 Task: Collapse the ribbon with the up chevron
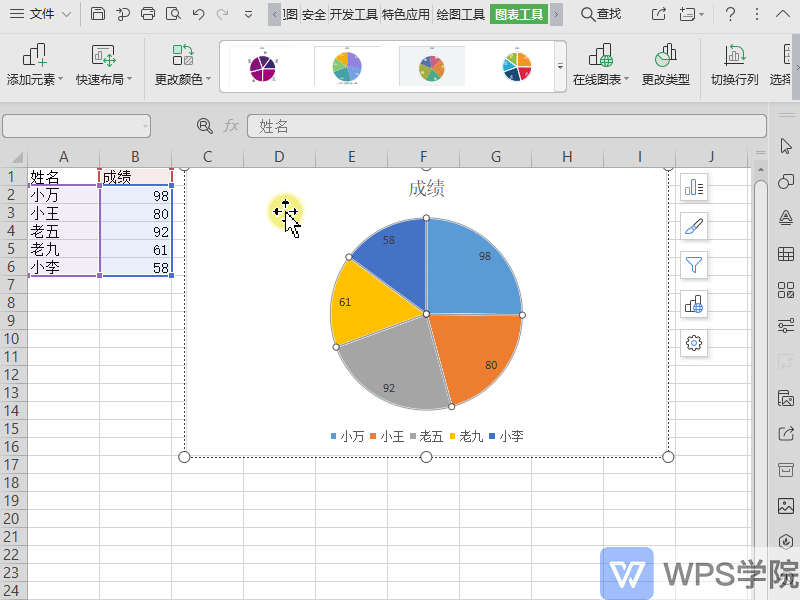783,14
